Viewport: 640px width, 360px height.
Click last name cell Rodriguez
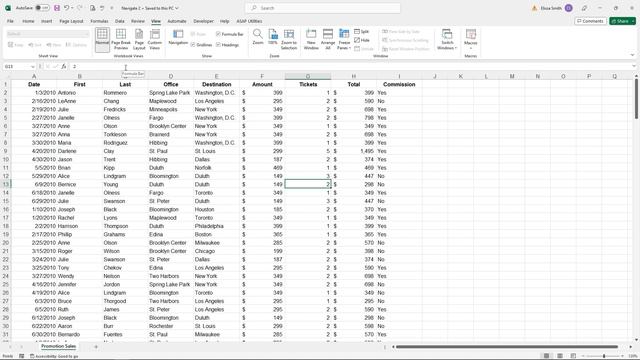coord(125,143)
